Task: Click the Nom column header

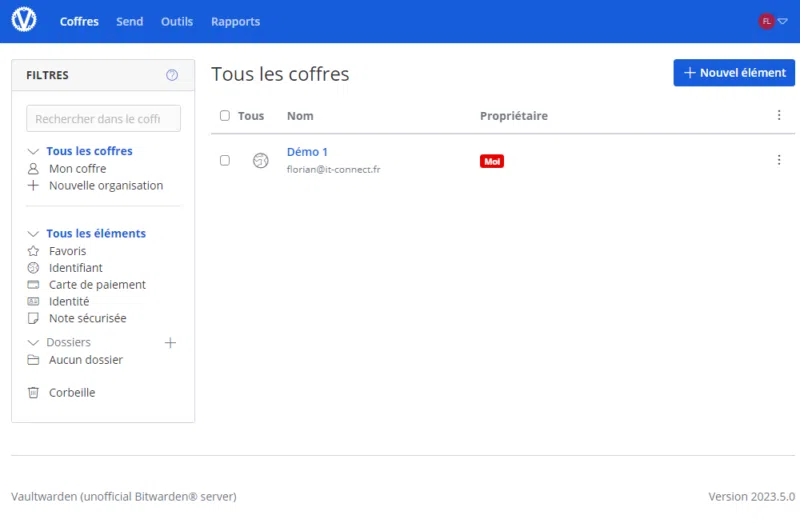Action: pos(300,116)
